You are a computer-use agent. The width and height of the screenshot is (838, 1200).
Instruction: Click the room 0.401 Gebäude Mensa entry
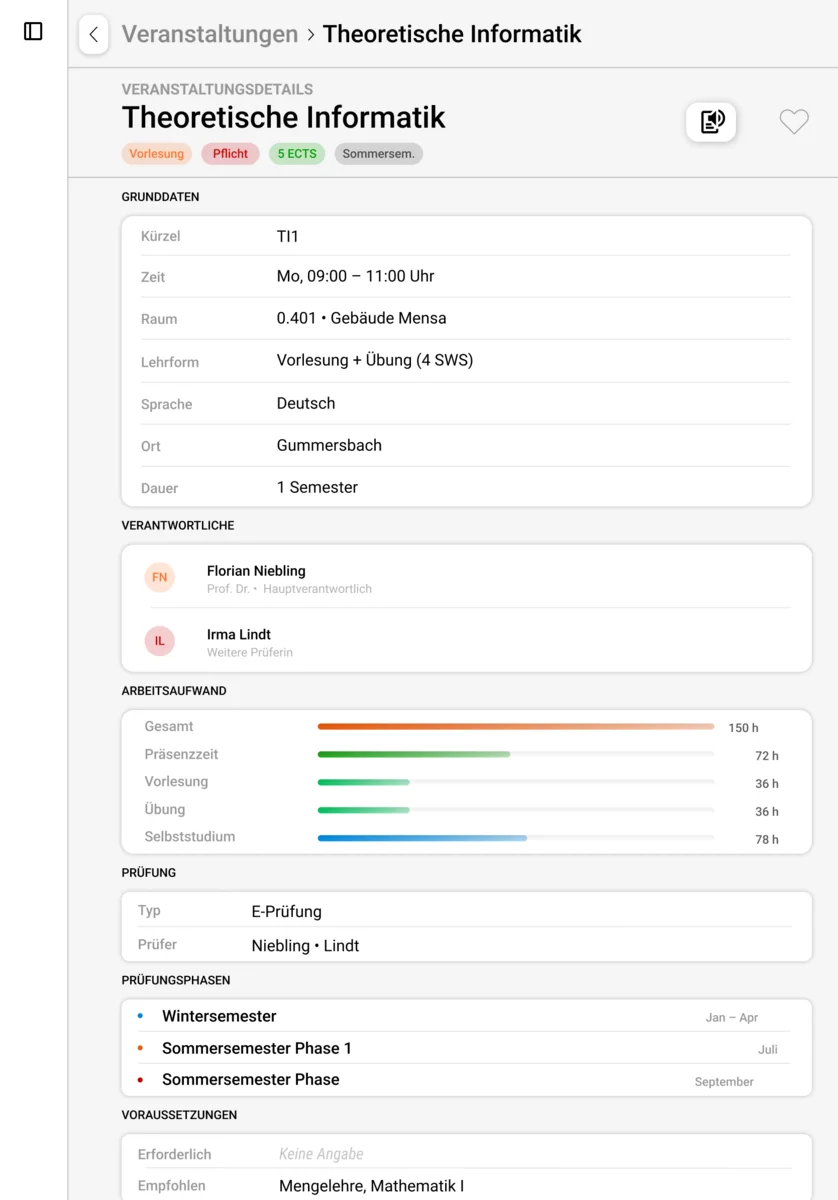[361, 318]
